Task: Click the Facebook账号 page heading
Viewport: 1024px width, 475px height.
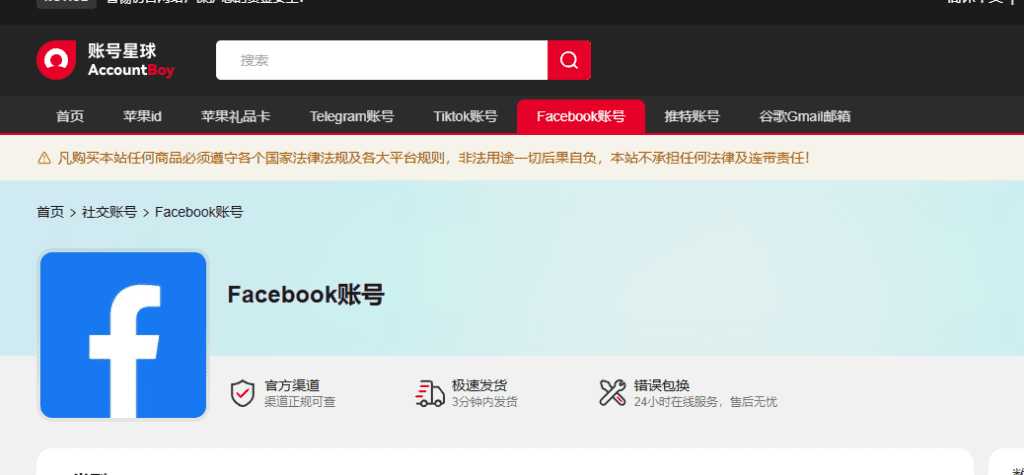Action: click(x=306, y=295)
